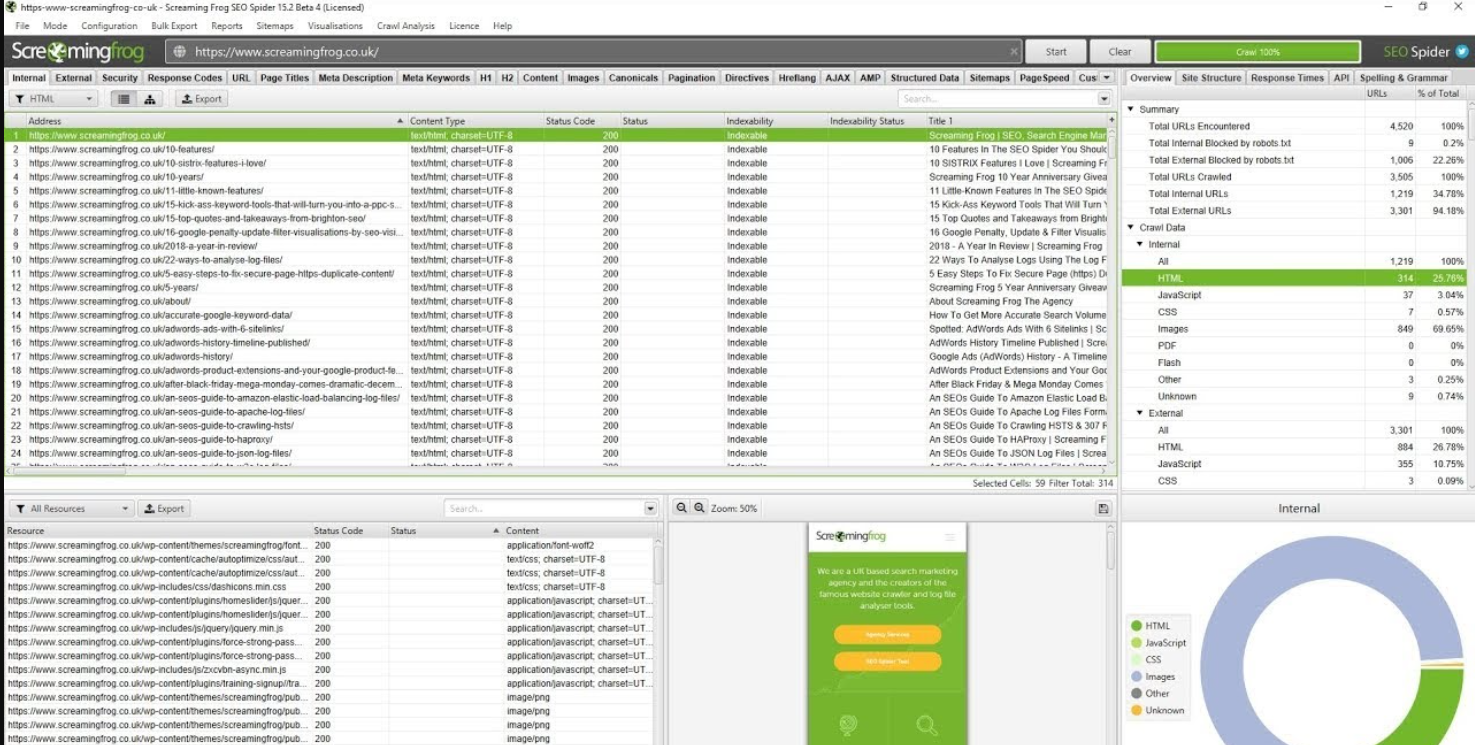The height and width of the screenshot is (745, 1475).
Task: Click Images legend swatch in chart
Action: (x=1137, y=677)
